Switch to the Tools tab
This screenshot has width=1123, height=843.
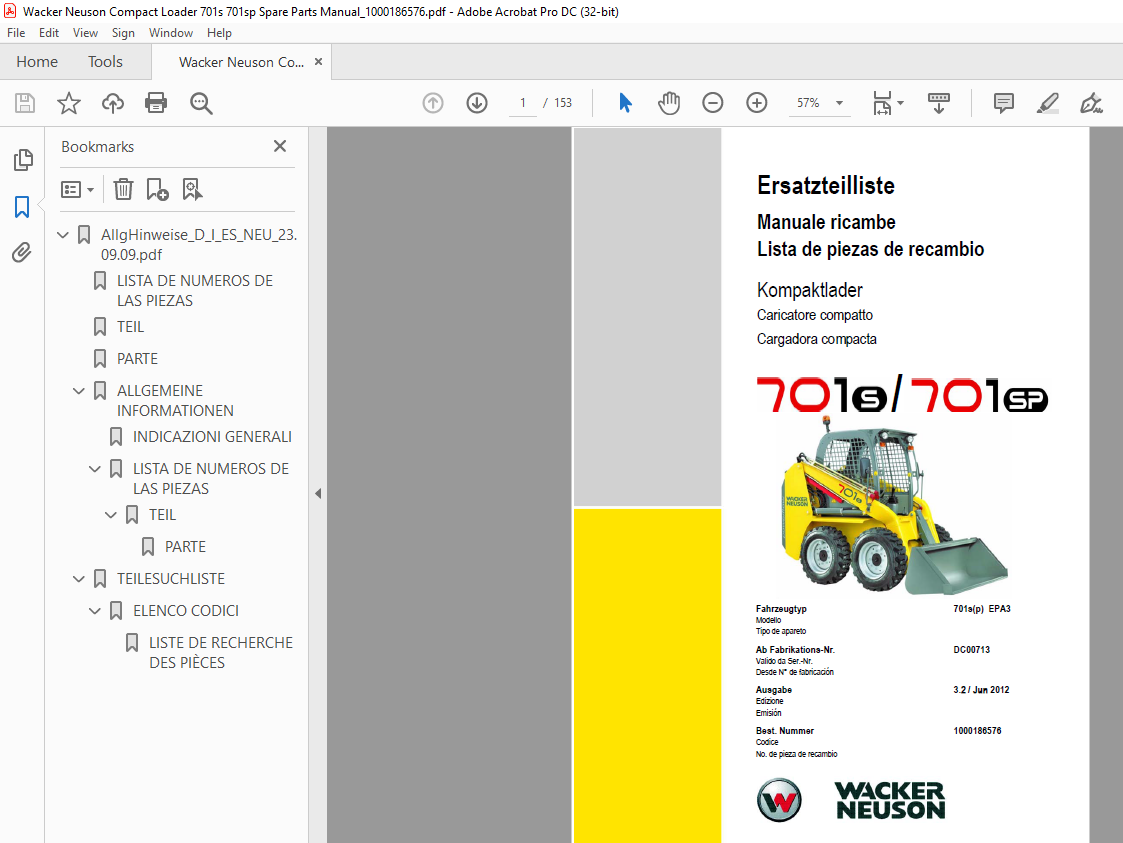click(x=105, y=62)
